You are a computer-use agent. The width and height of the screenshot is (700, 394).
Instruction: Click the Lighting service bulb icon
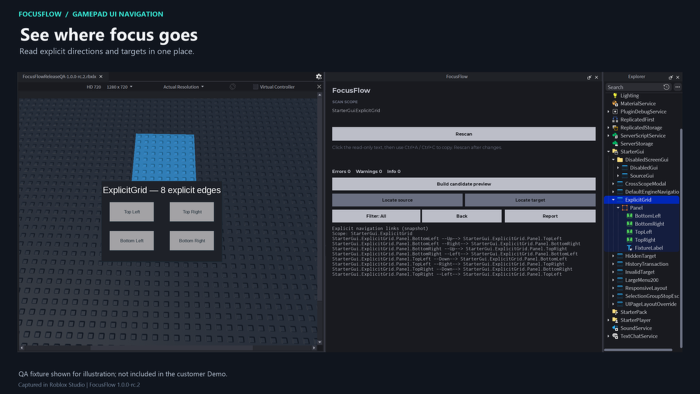615,95
